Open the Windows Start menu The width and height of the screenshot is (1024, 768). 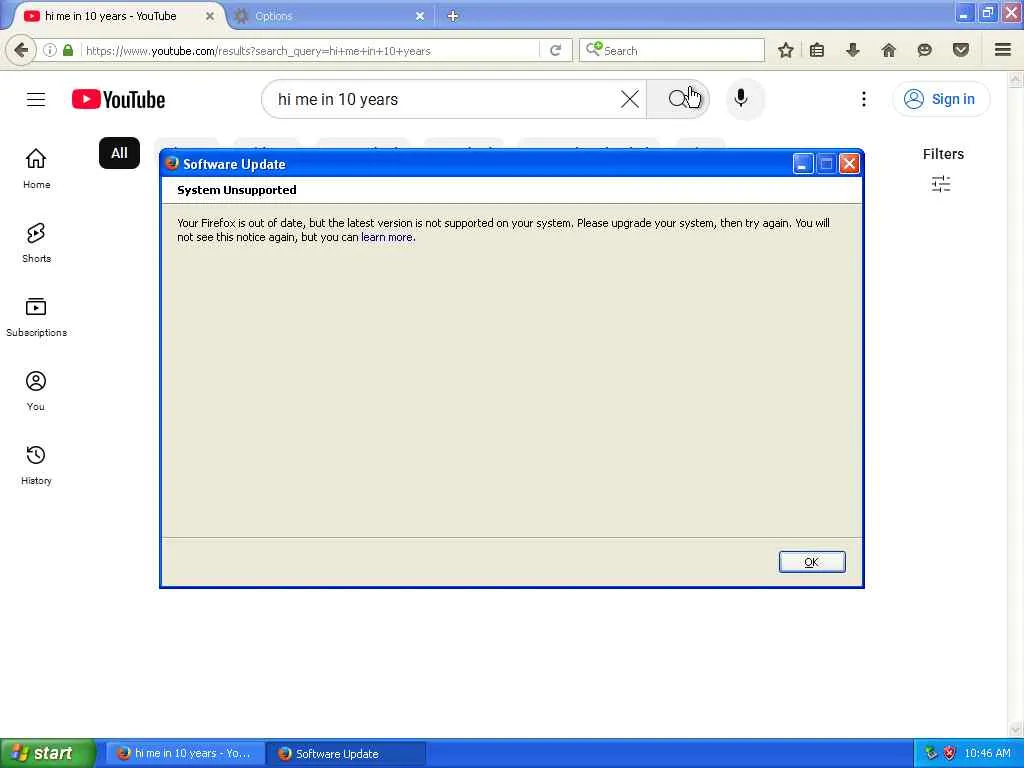click(48, 753)
